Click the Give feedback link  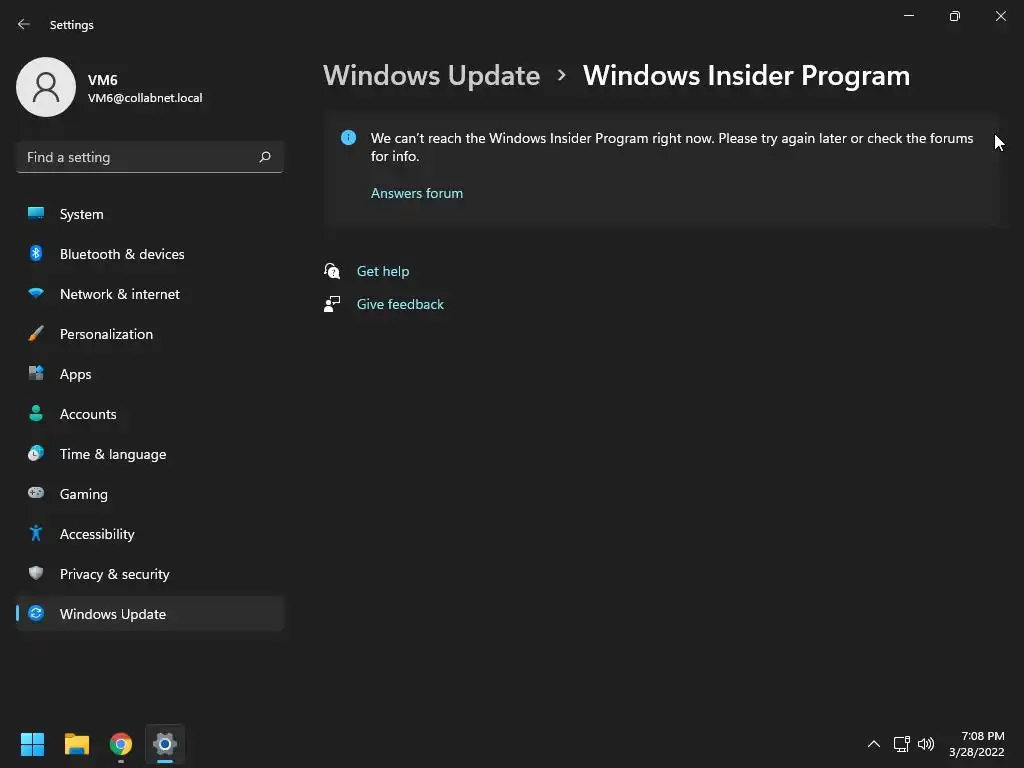tap(400, 304)
